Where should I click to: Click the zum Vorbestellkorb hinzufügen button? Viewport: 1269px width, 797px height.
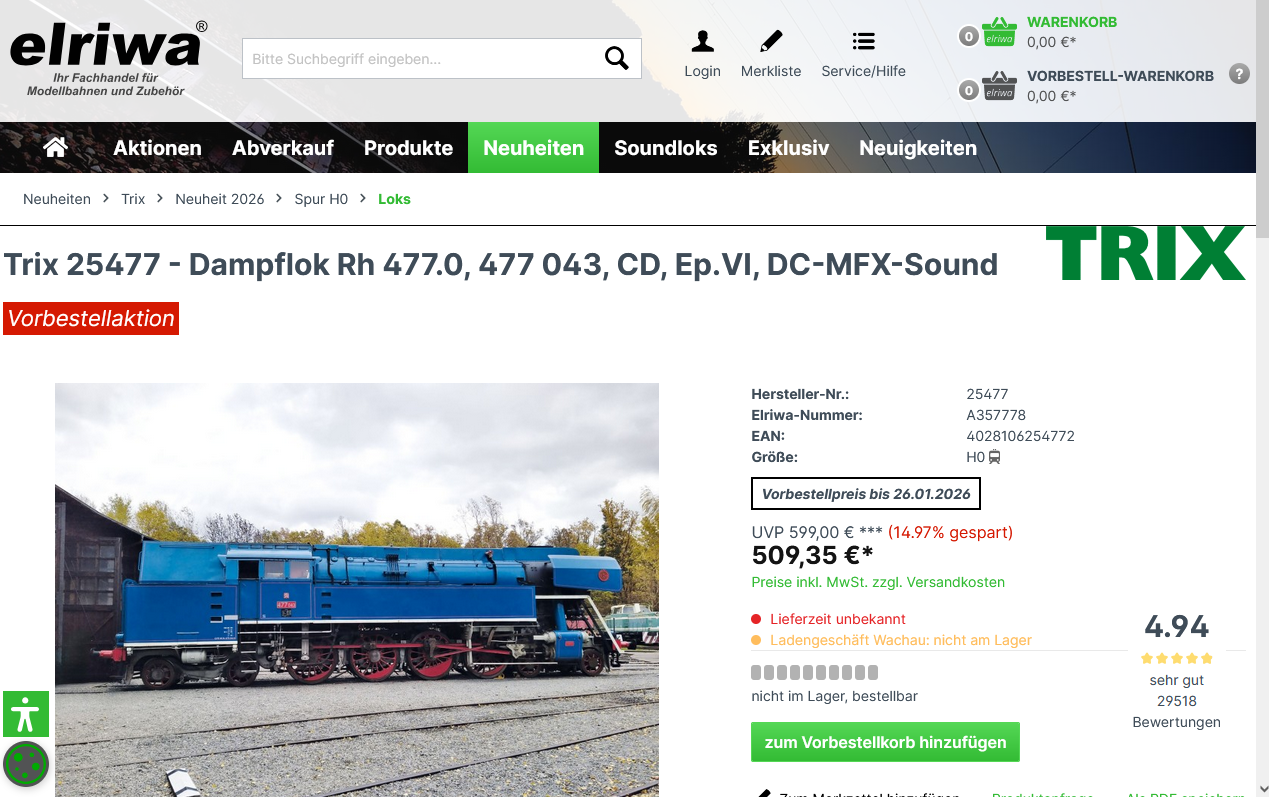[885, 742]
